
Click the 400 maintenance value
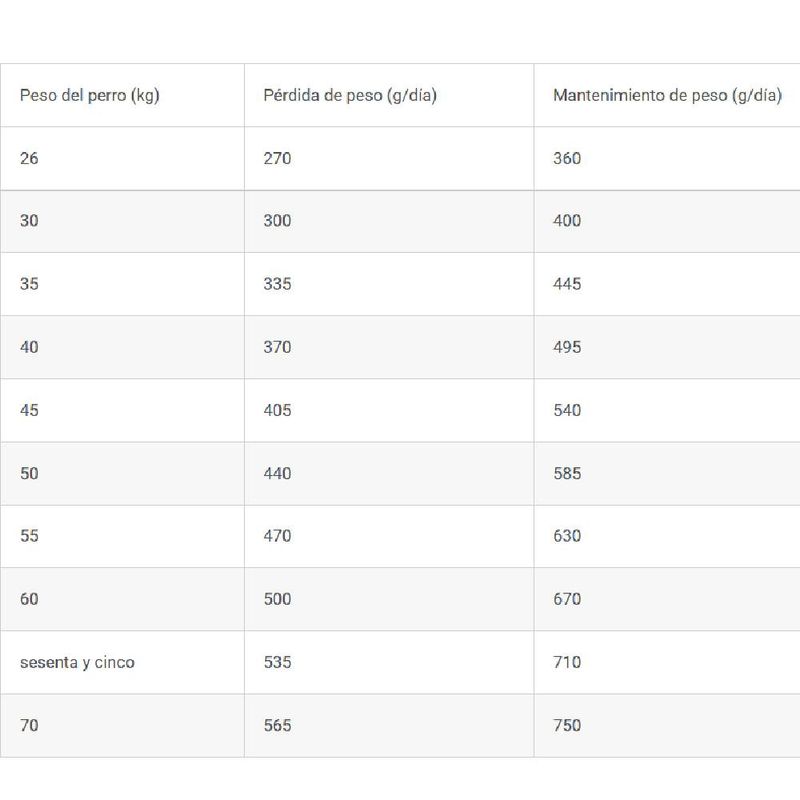coord(567,221)
